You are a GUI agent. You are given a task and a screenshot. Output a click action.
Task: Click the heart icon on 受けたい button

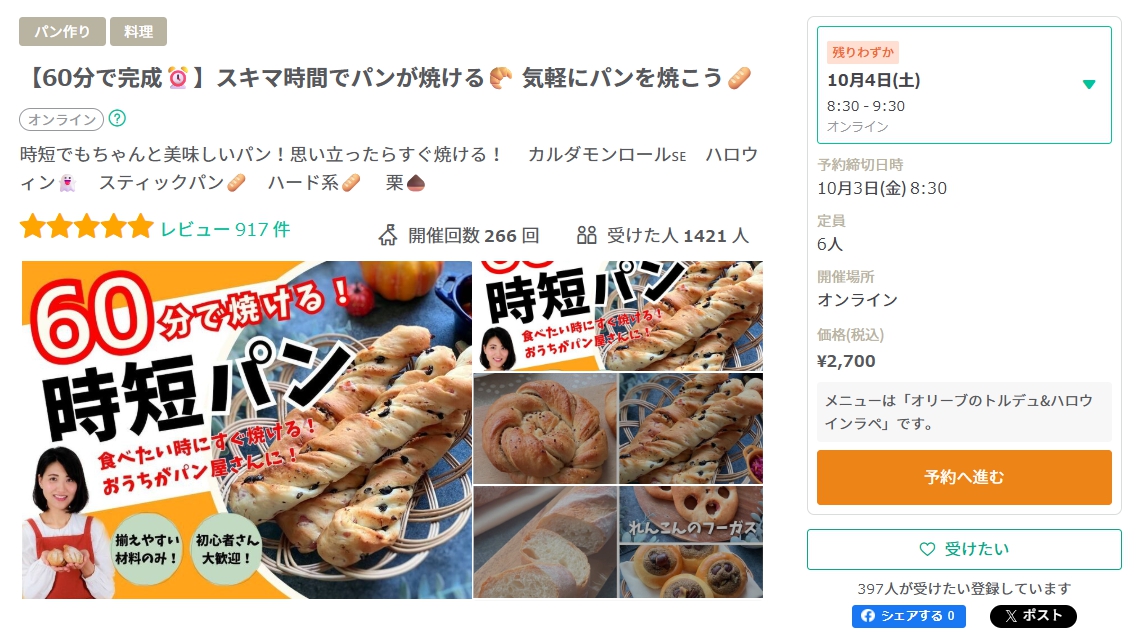pos(927,549)
